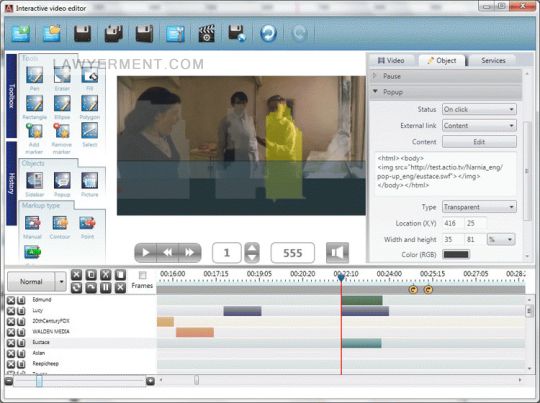This screenshot has height=403, width=540.
Task: Choose the Manual markup type
Action: pos(33,223)
